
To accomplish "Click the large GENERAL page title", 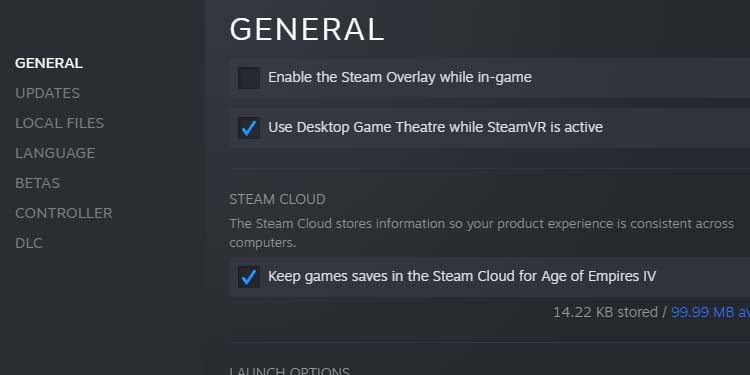I will pos(307,30).
